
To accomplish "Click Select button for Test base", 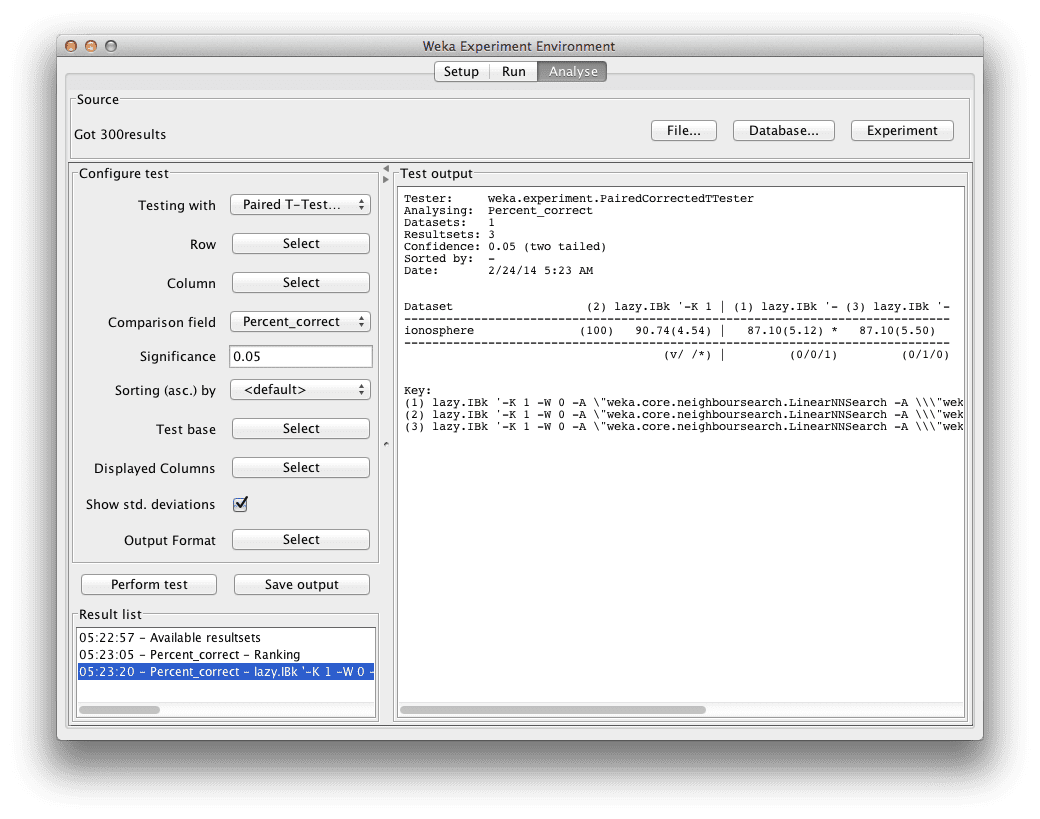I will click(x=300, y=428).
